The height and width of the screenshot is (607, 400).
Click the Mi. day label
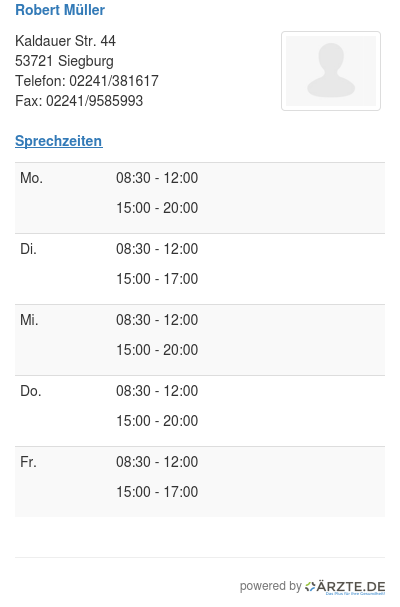click(29, 320)
